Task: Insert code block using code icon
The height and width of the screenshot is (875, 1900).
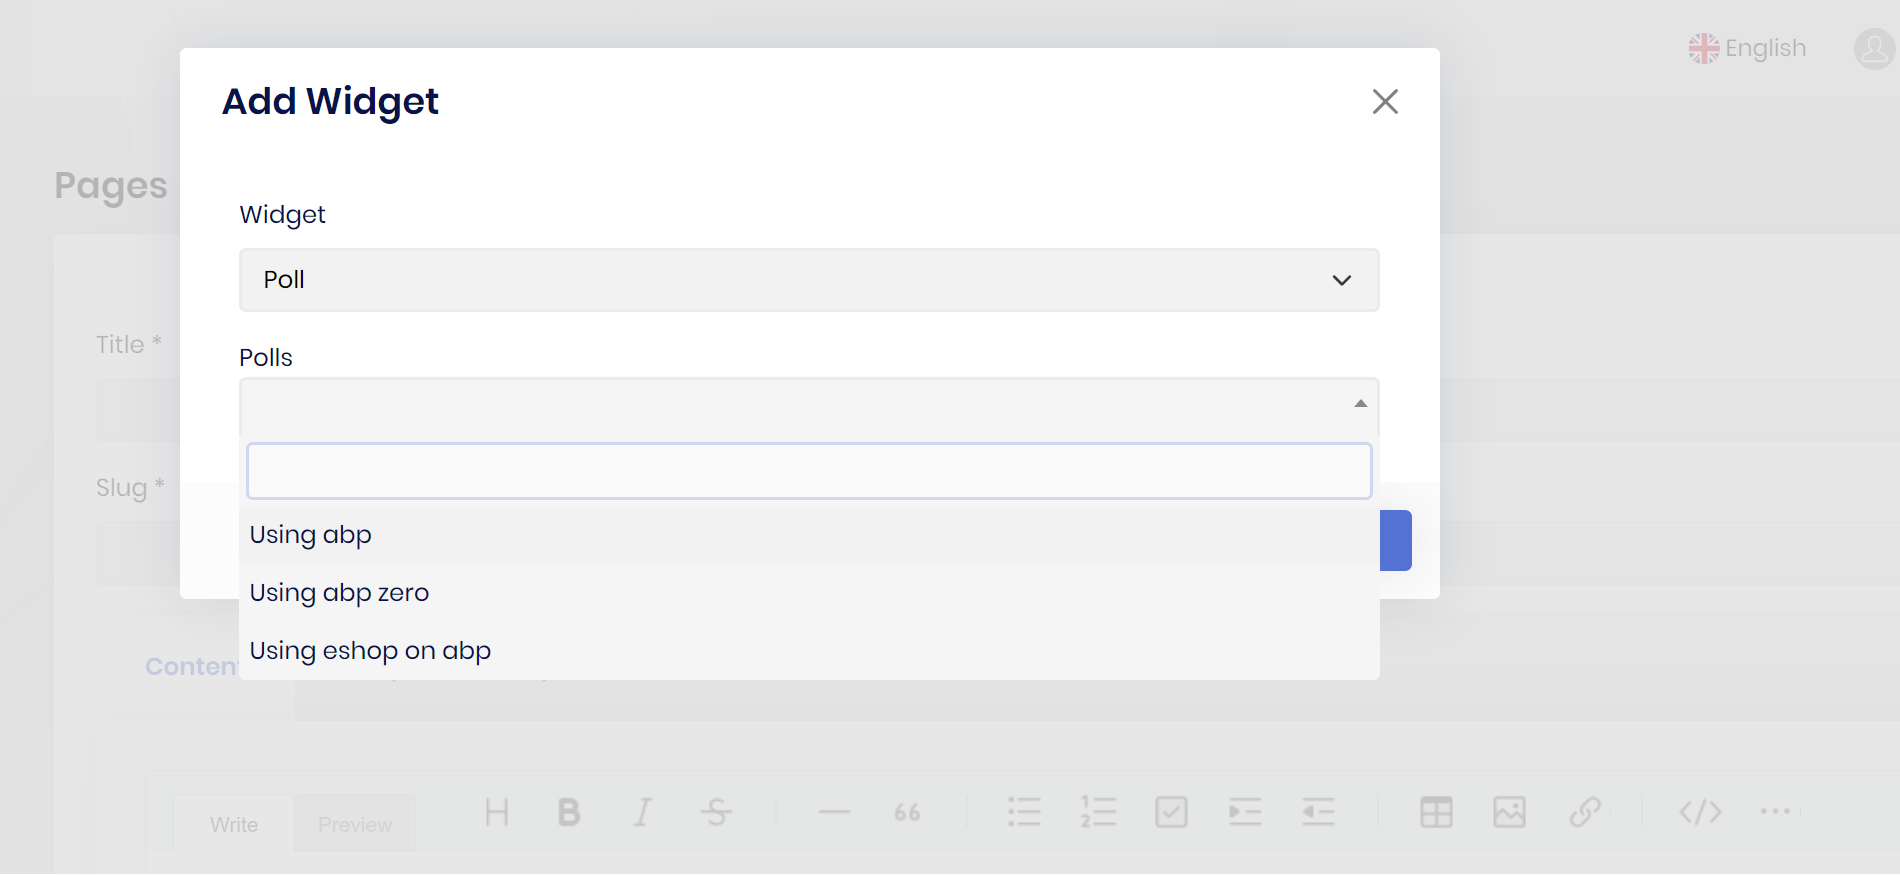Action: click(1700, 812)
